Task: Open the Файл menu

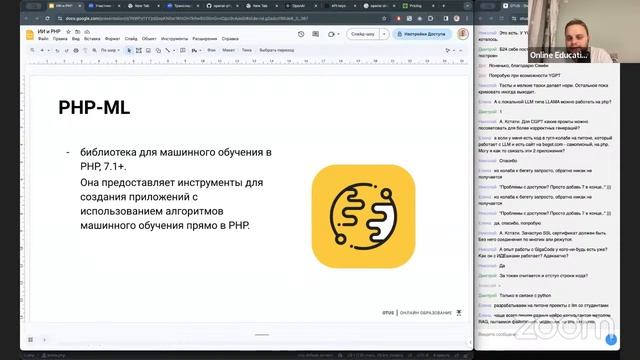Action: point(43,39)
